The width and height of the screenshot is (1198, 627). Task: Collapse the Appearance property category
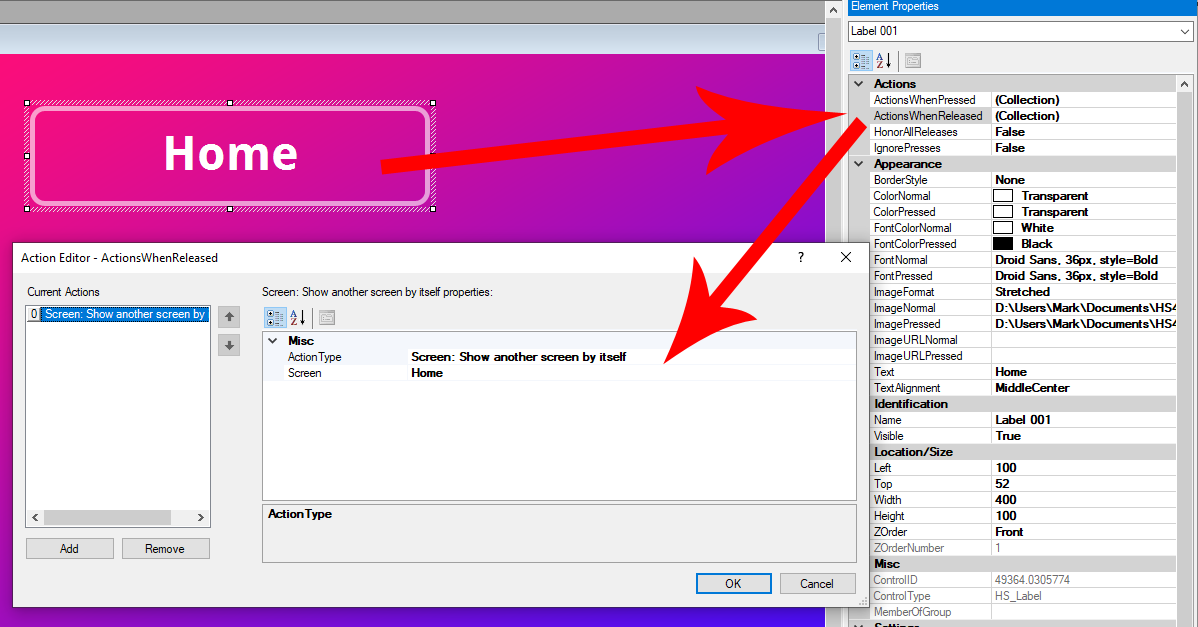point(859,164)
